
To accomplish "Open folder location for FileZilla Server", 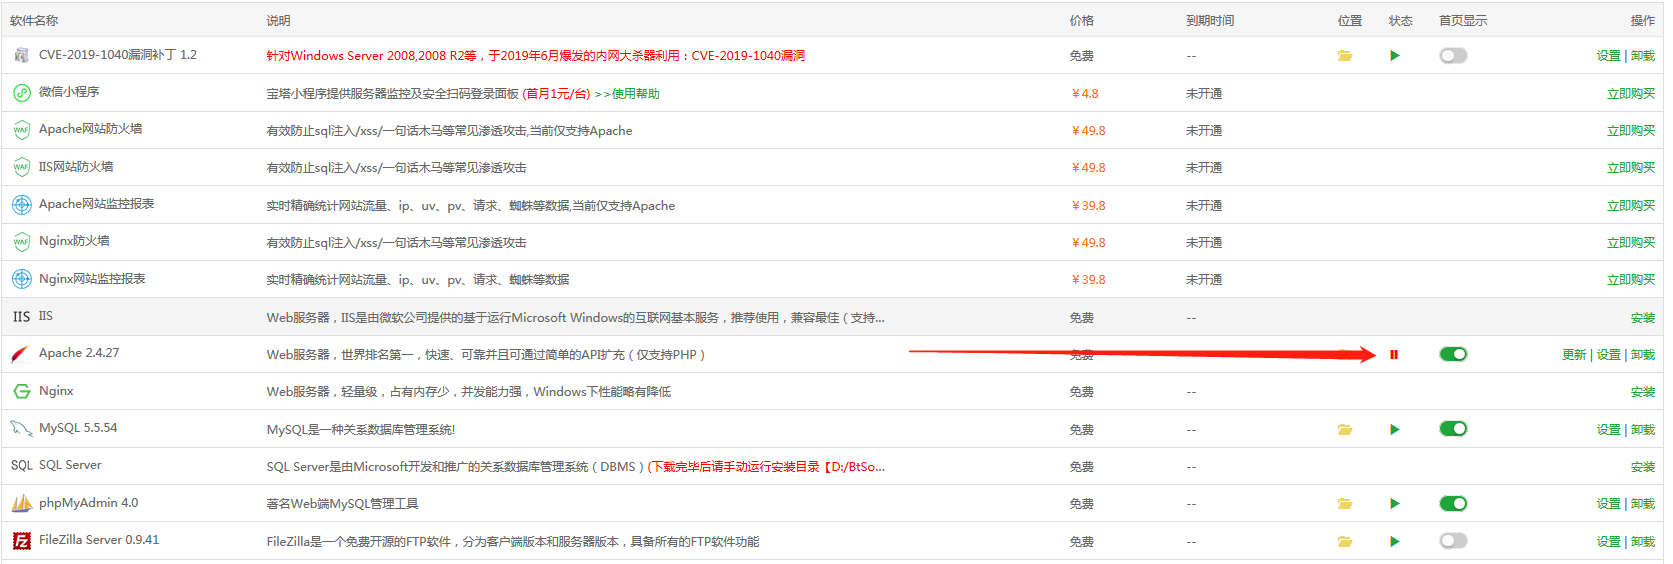I will click(1345, 542).
